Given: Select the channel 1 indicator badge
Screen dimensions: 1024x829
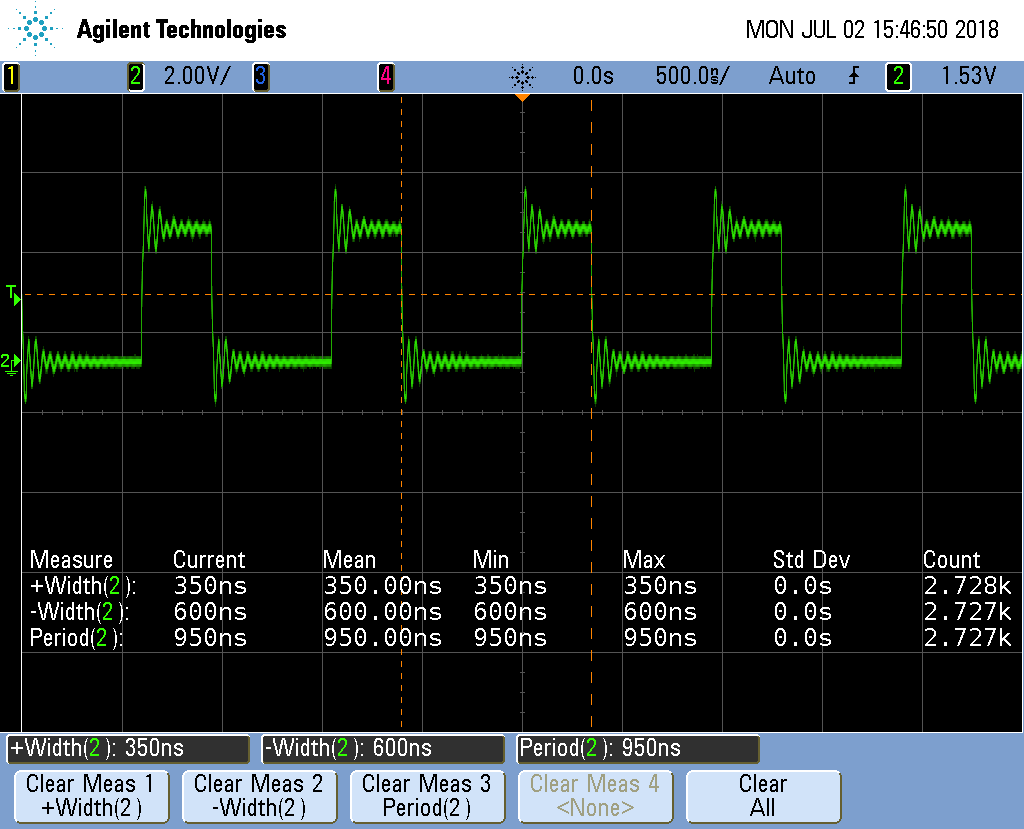Looking at the screenshot, I should click(x=11, y=76).
